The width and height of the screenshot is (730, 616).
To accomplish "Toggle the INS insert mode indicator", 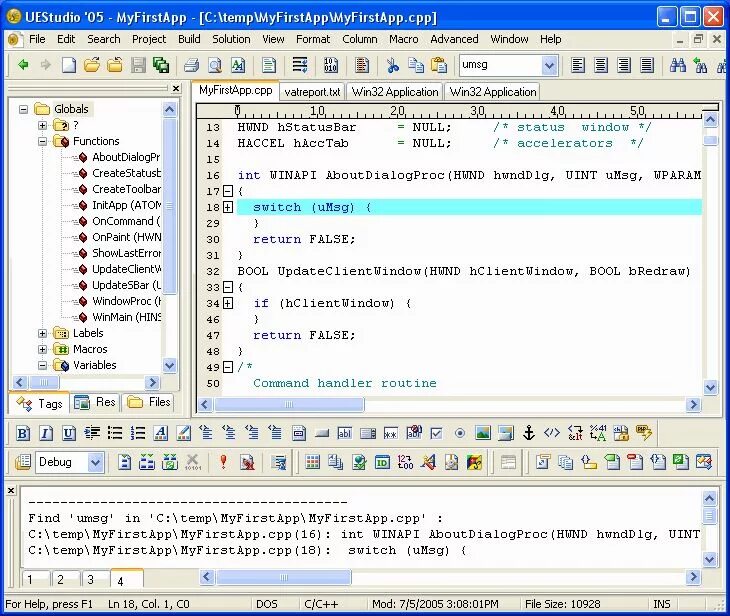I will (662, 604).
